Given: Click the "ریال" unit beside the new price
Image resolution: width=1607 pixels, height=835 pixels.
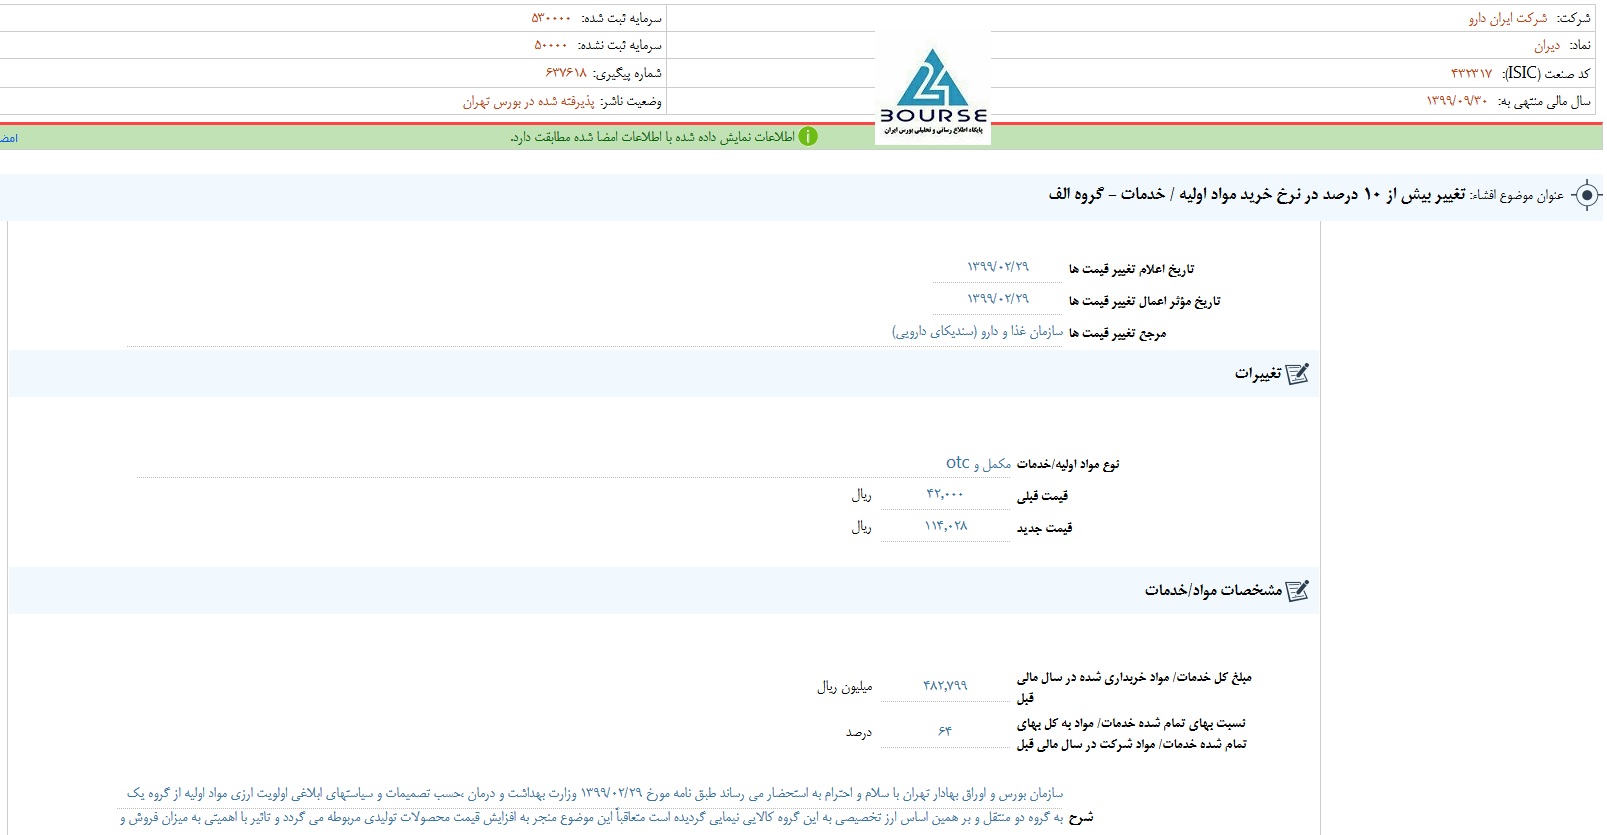Looking at the screenshot, I should coord(862,527).
